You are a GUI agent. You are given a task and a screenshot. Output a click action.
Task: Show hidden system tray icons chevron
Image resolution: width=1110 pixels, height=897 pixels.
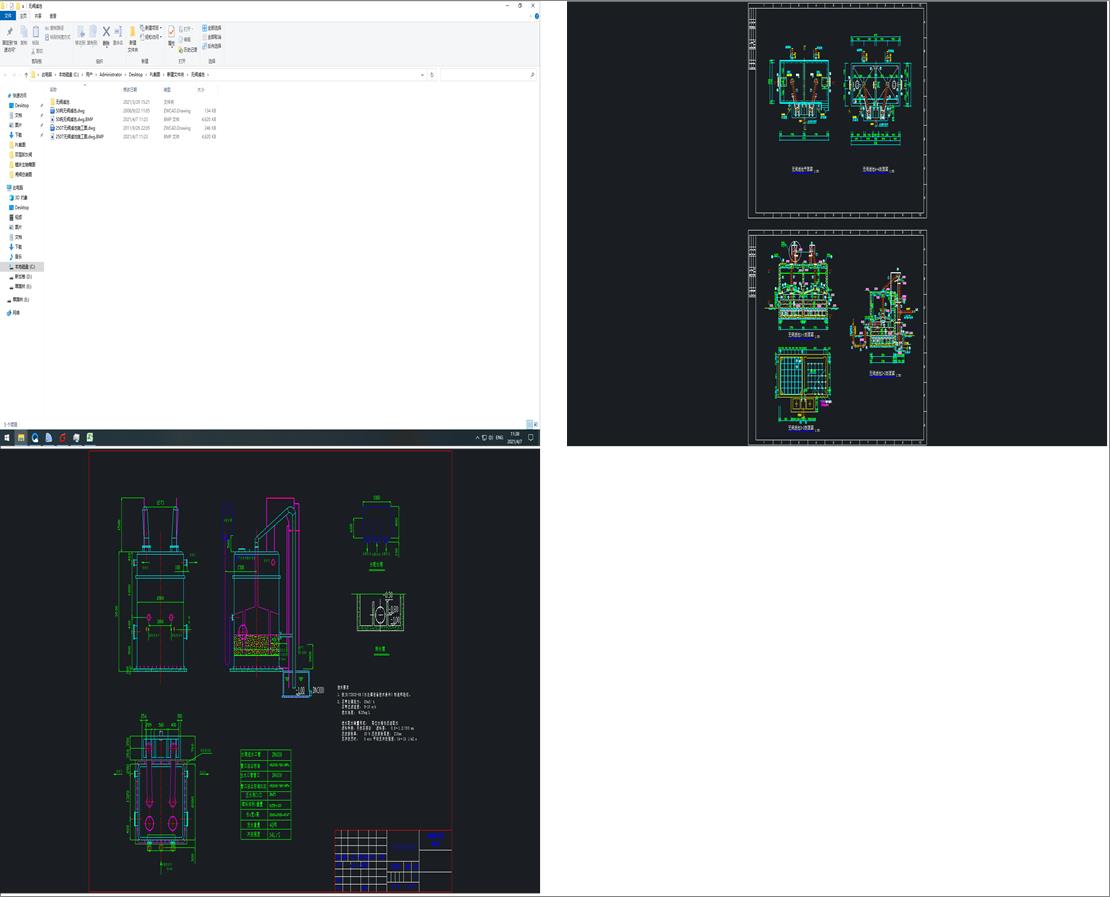(x=477, y=437)
